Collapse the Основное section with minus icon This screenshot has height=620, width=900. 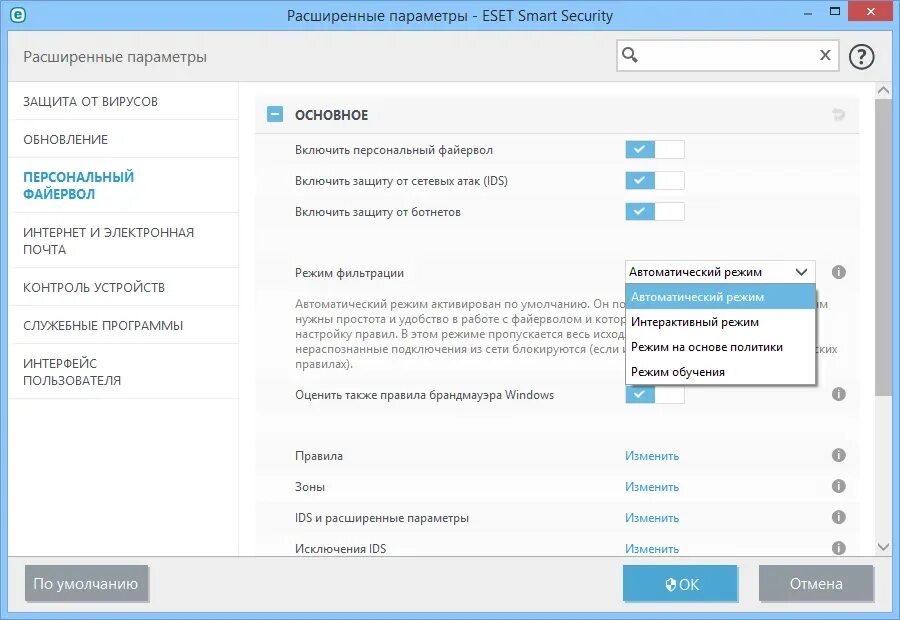point(275,114)
